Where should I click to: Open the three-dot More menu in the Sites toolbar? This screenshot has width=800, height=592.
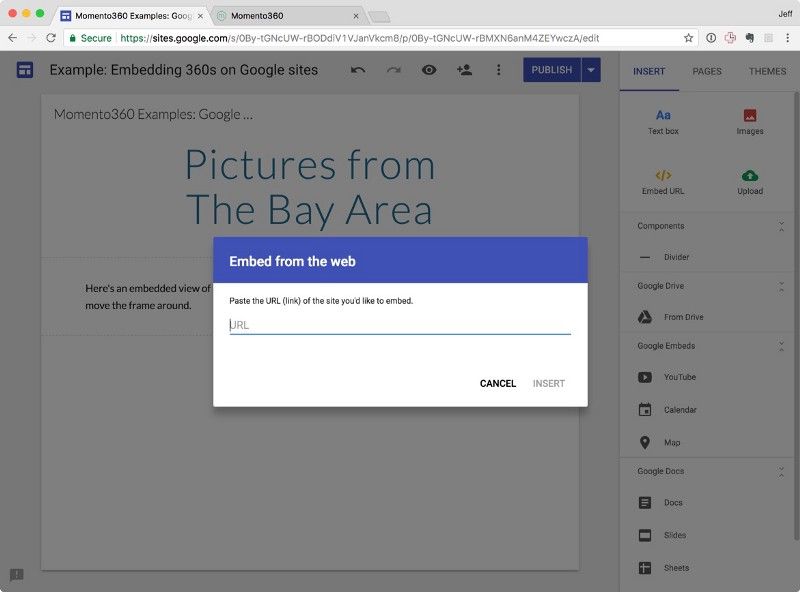498,70
